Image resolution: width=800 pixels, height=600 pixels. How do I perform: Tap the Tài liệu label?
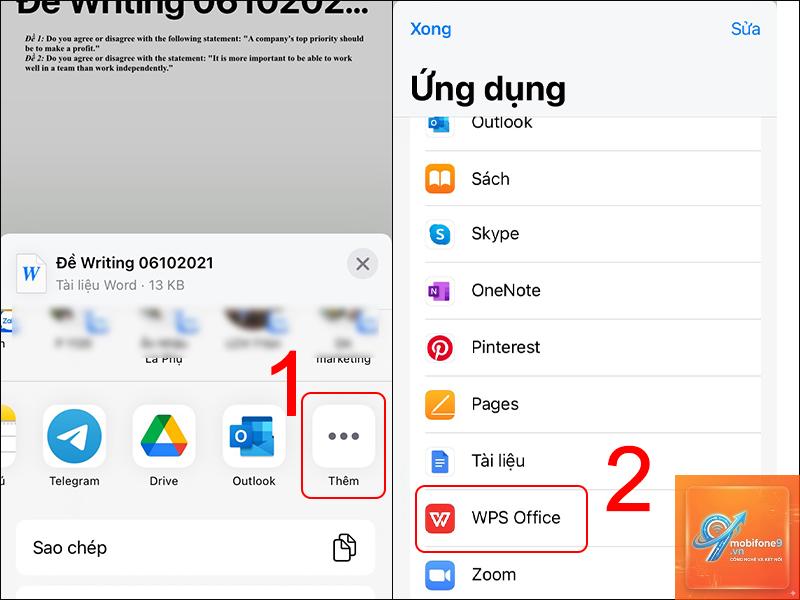(x=498, y=461)
